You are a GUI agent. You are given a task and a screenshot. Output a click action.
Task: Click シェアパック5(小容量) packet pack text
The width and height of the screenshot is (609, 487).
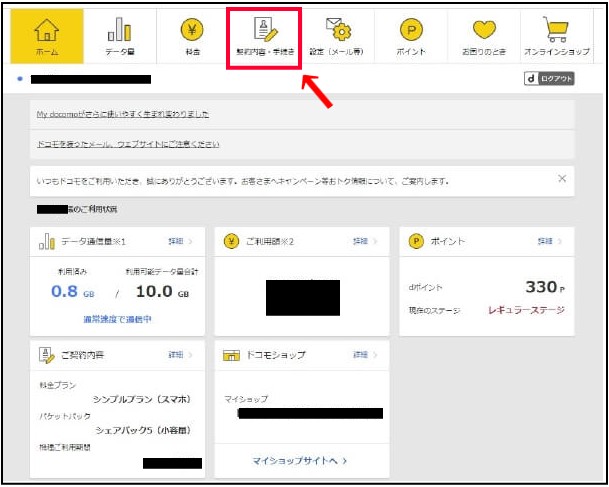click(143, 430)
